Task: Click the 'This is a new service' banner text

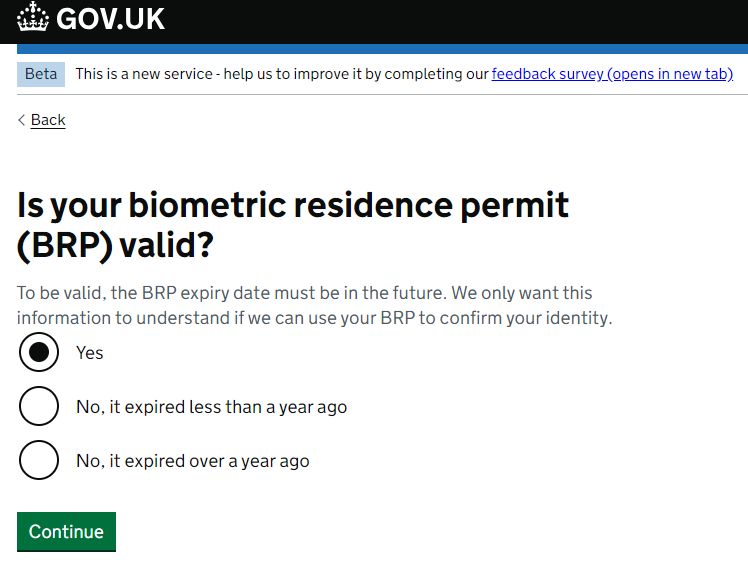Action: tap(282, 74)
